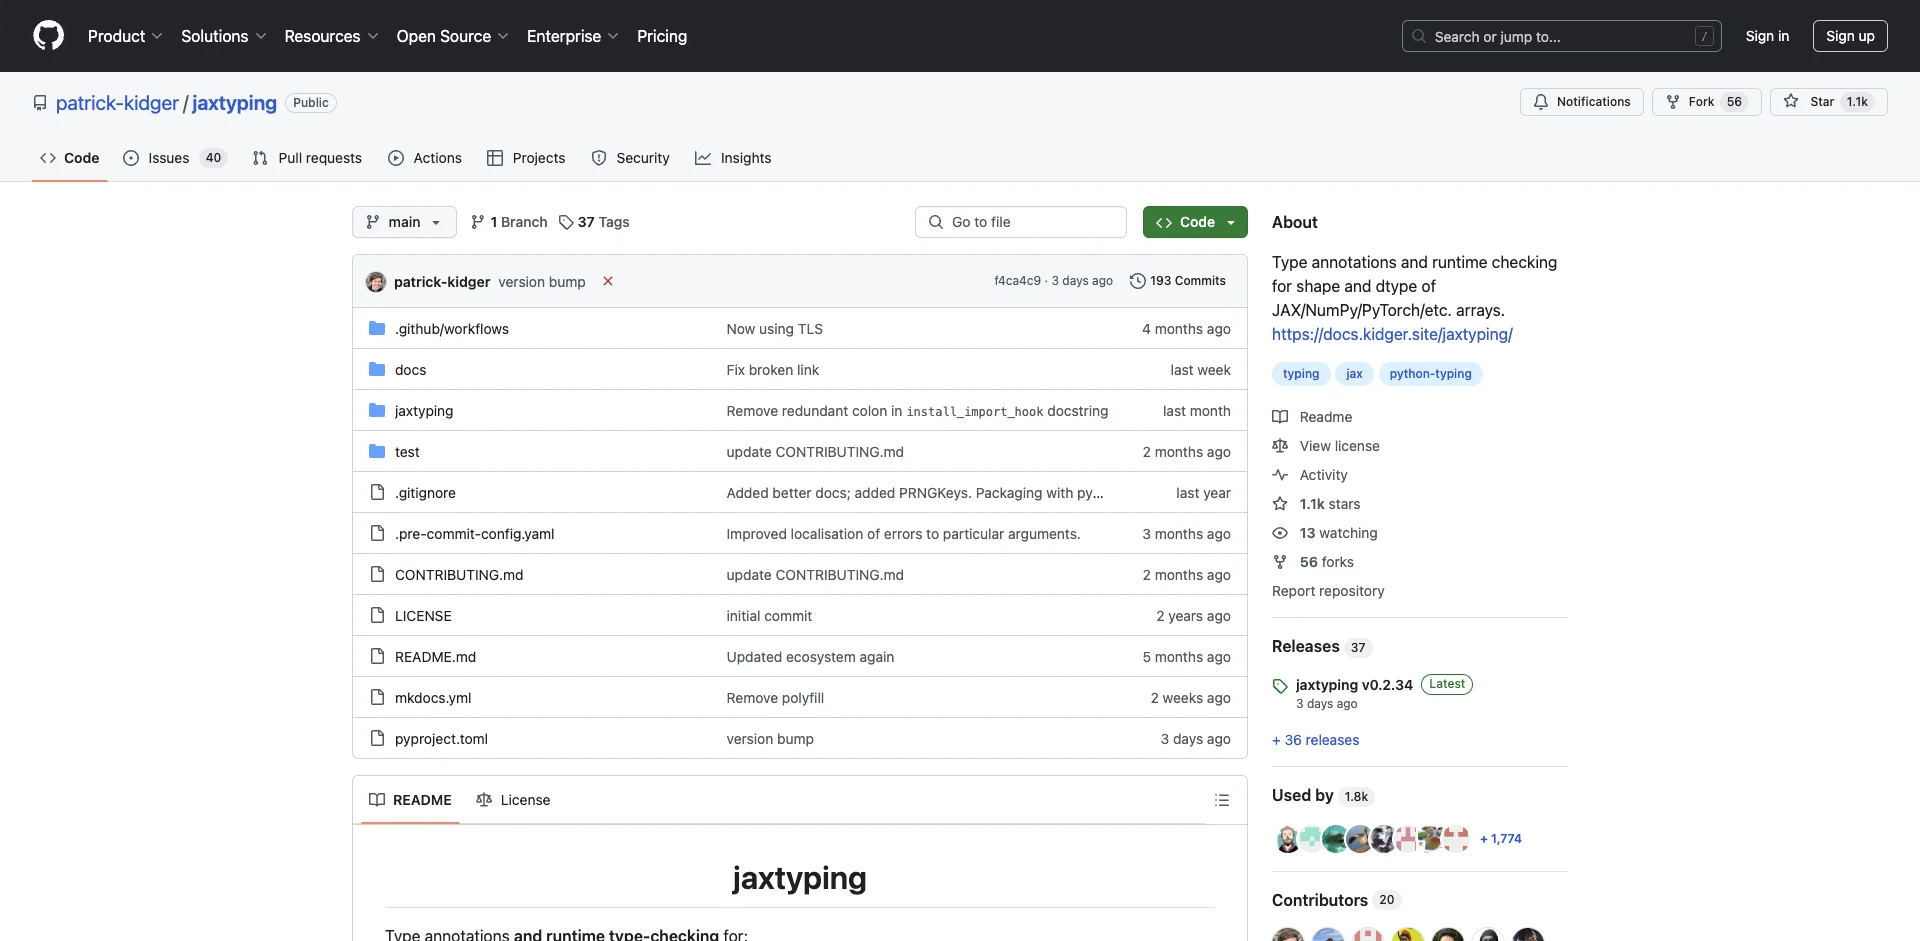The width and height of the screenshot is (1920, 941).
Task: Open the LICENSE file
Action: coord(423,616)
